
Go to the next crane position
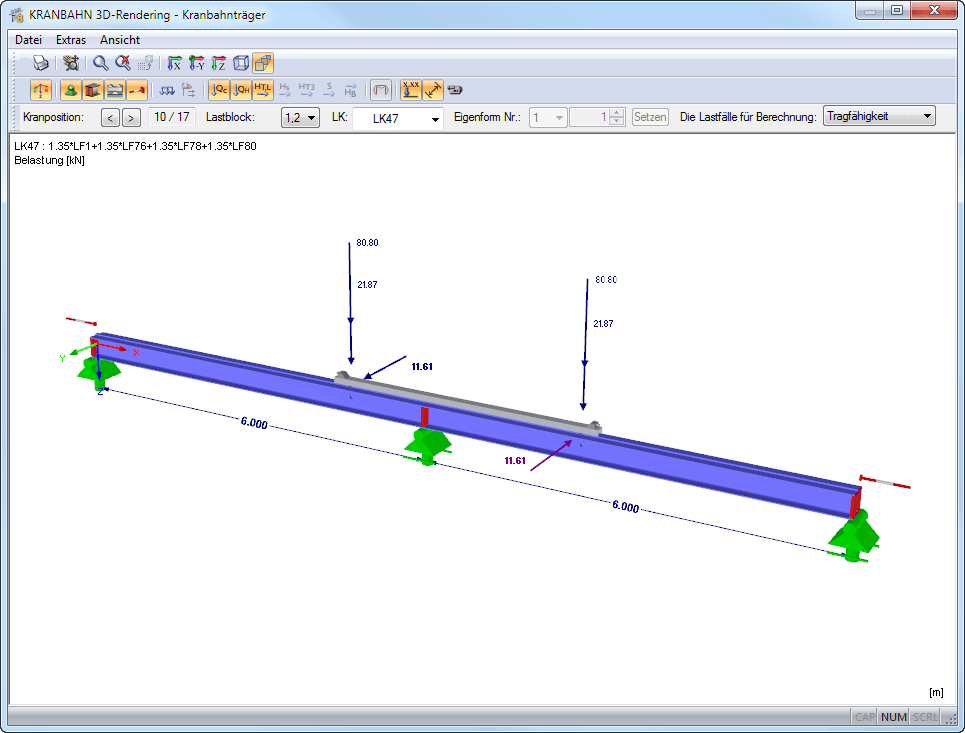pyautogui.click(x=132, y=118)
